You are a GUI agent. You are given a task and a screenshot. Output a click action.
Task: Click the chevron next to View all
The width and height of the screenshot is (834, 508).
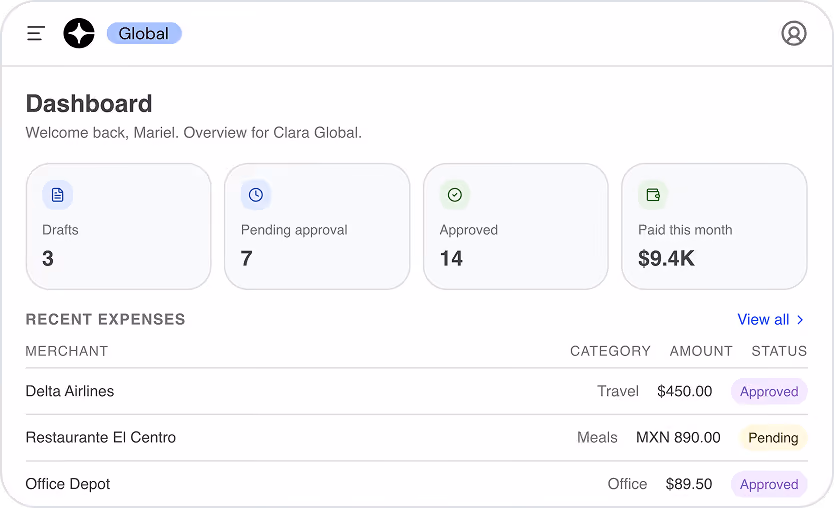click(x=800, y=320)
